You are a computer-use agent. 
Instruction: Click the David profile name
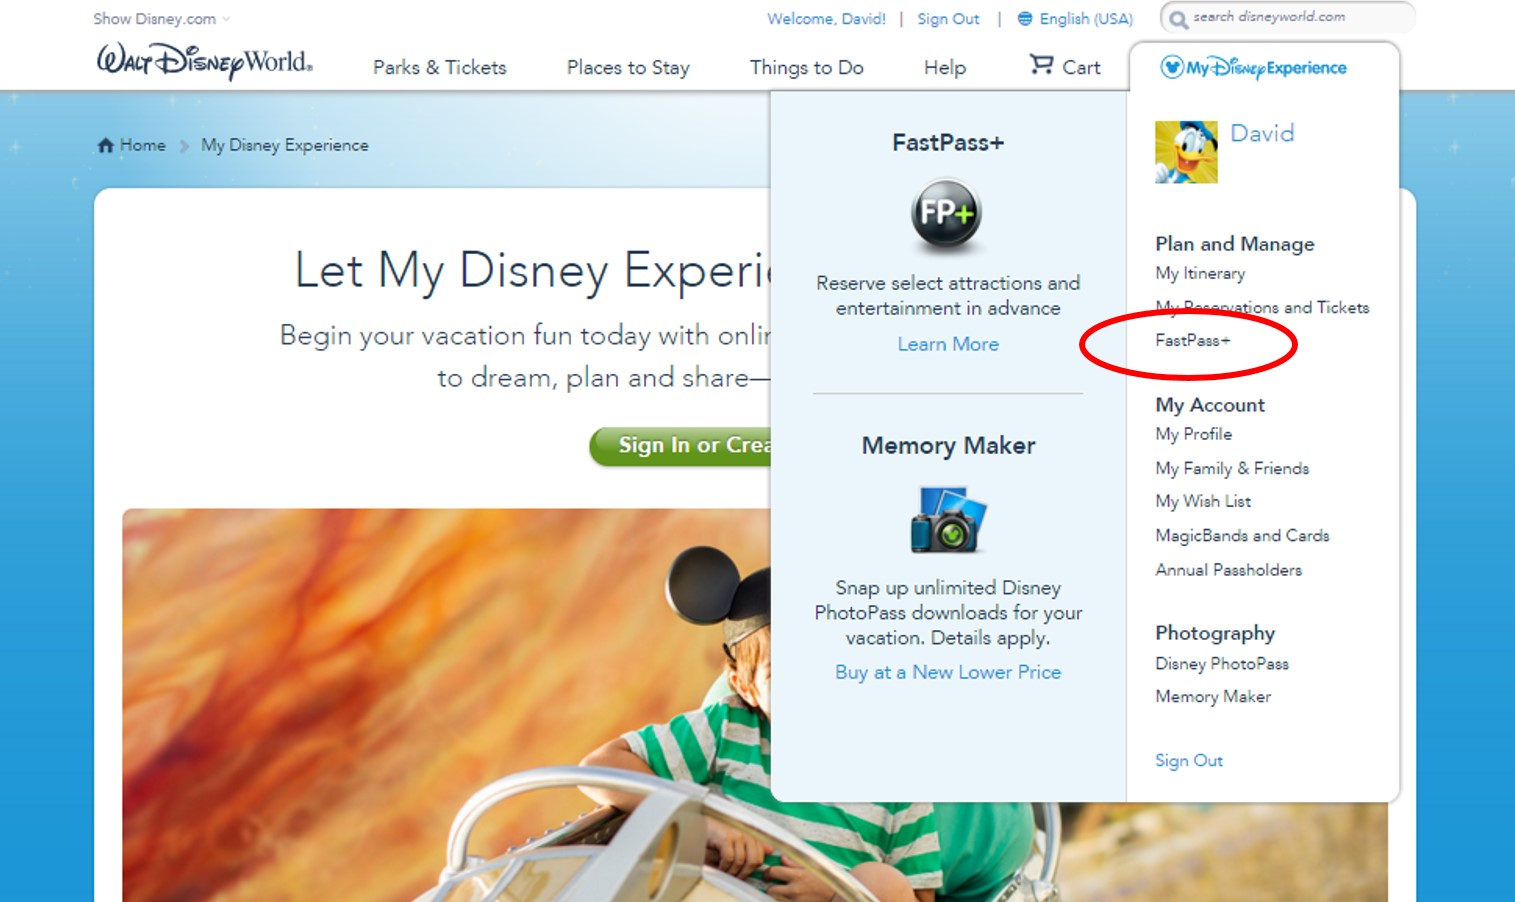tap(1262, 133)
